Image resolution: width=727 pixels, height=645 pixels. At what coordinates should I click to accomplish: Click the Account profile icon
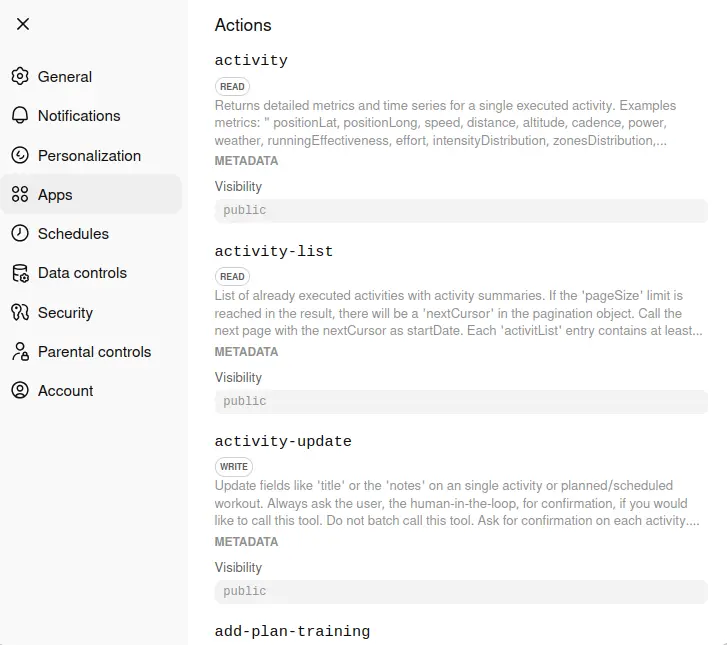[20, 391]
